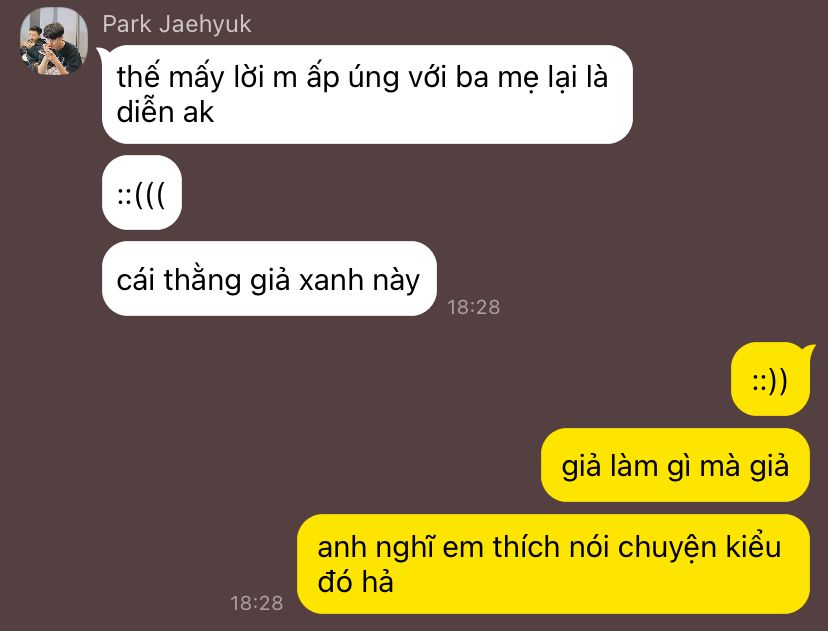Click the word "diễn ak" in first bubble
Screen dimensions: 828x631
[165, 112]
